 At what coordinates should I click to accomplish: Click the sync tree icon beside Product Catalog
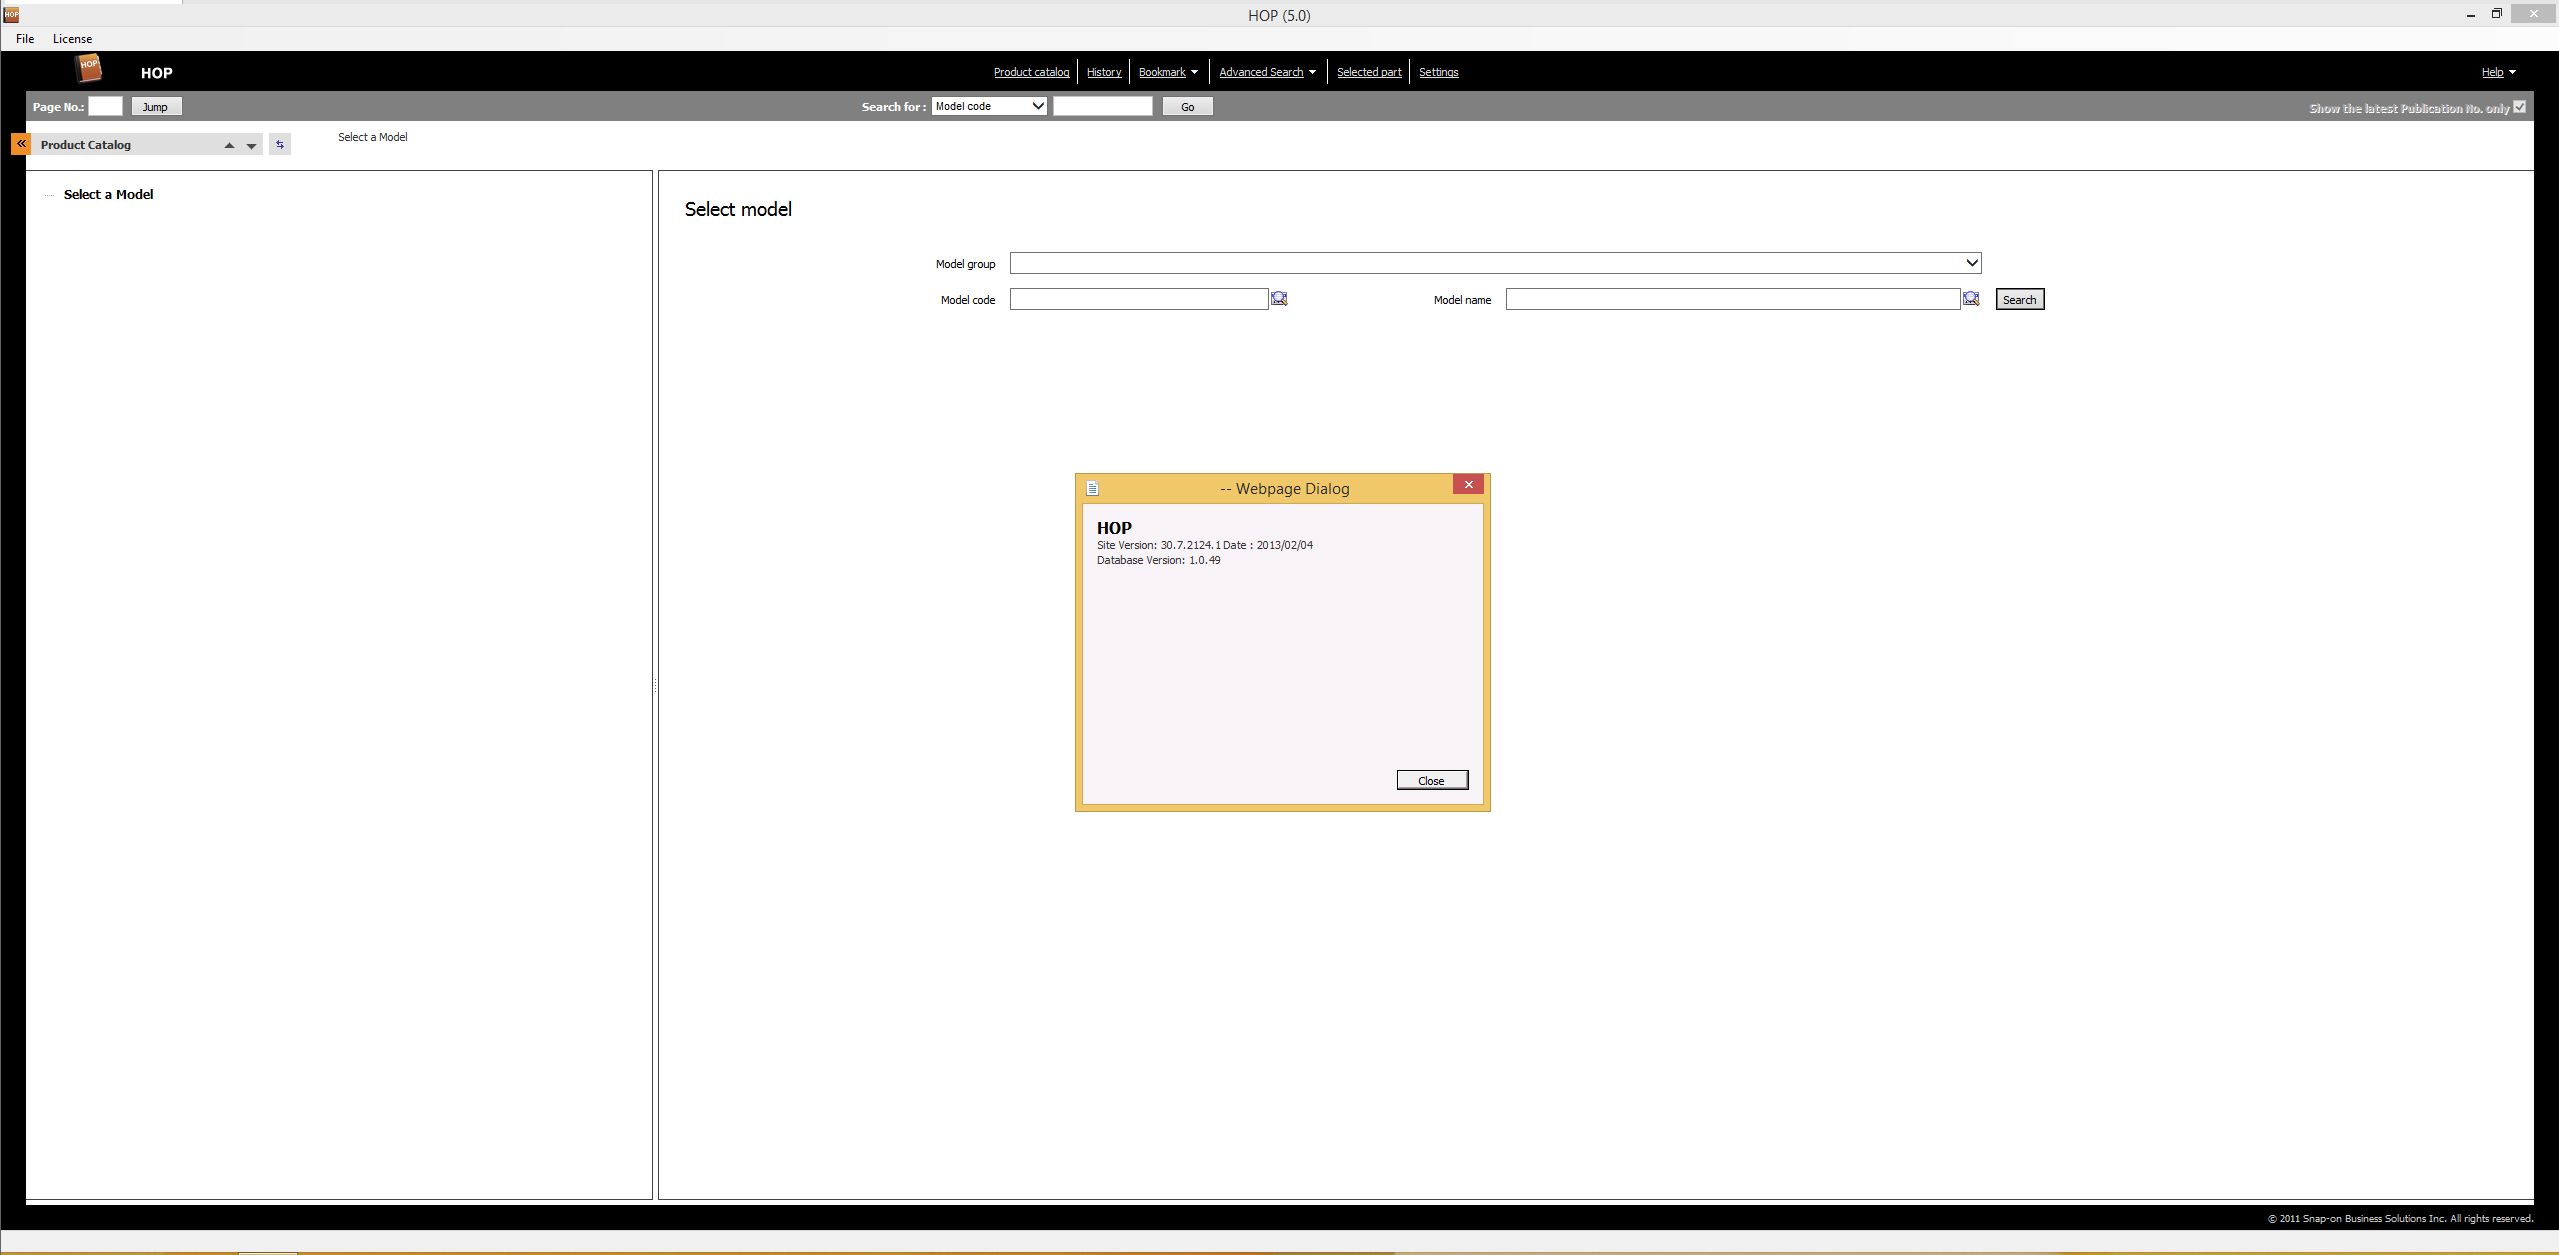click(x=280, y=145)
